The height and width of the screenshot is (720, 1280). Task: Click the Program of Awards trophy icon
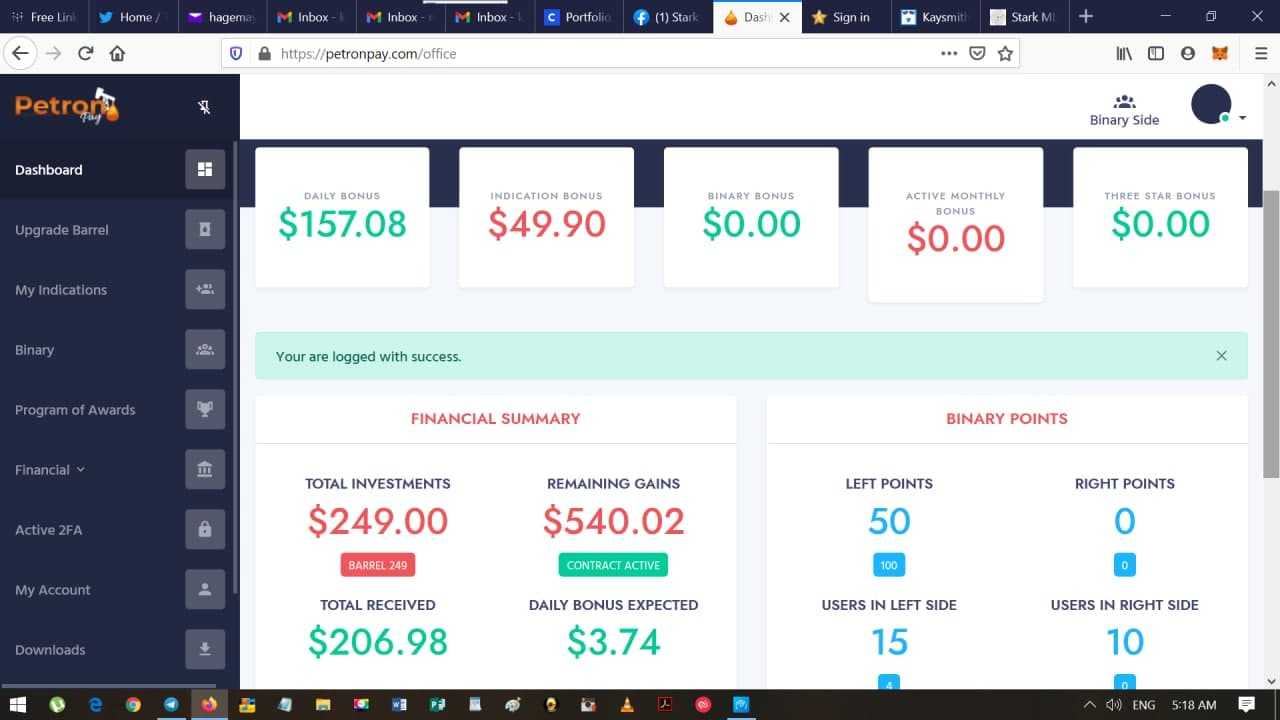pos(205,410)
